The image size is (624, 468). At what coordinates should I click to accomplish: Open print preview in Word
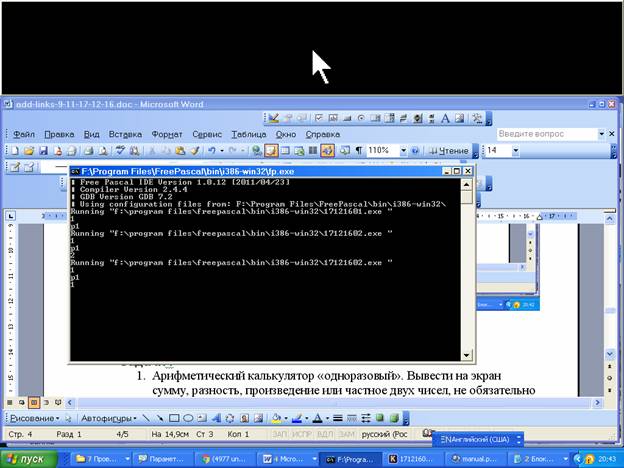point(103,150)
